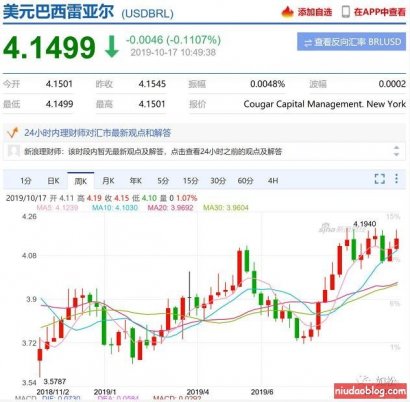Select the 日K chart tab

(x=53, y=181)
